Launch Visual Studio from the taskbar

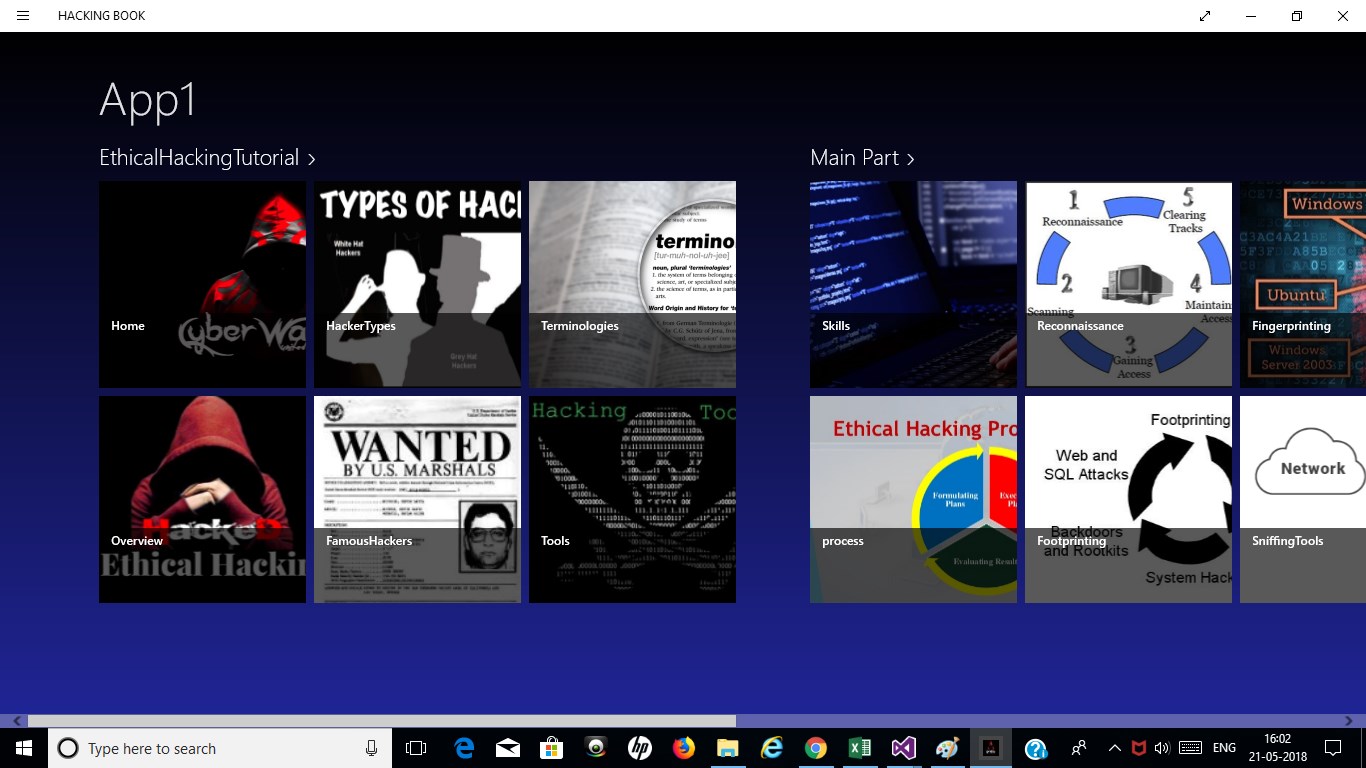tap(903, 748)
